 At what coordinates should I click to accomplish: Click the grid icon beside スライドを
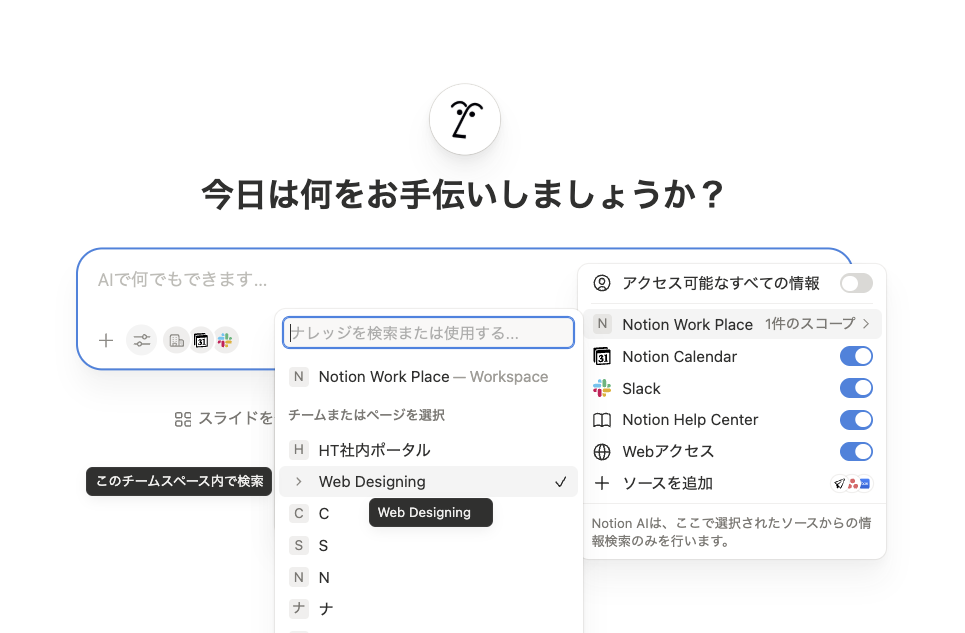183,420
